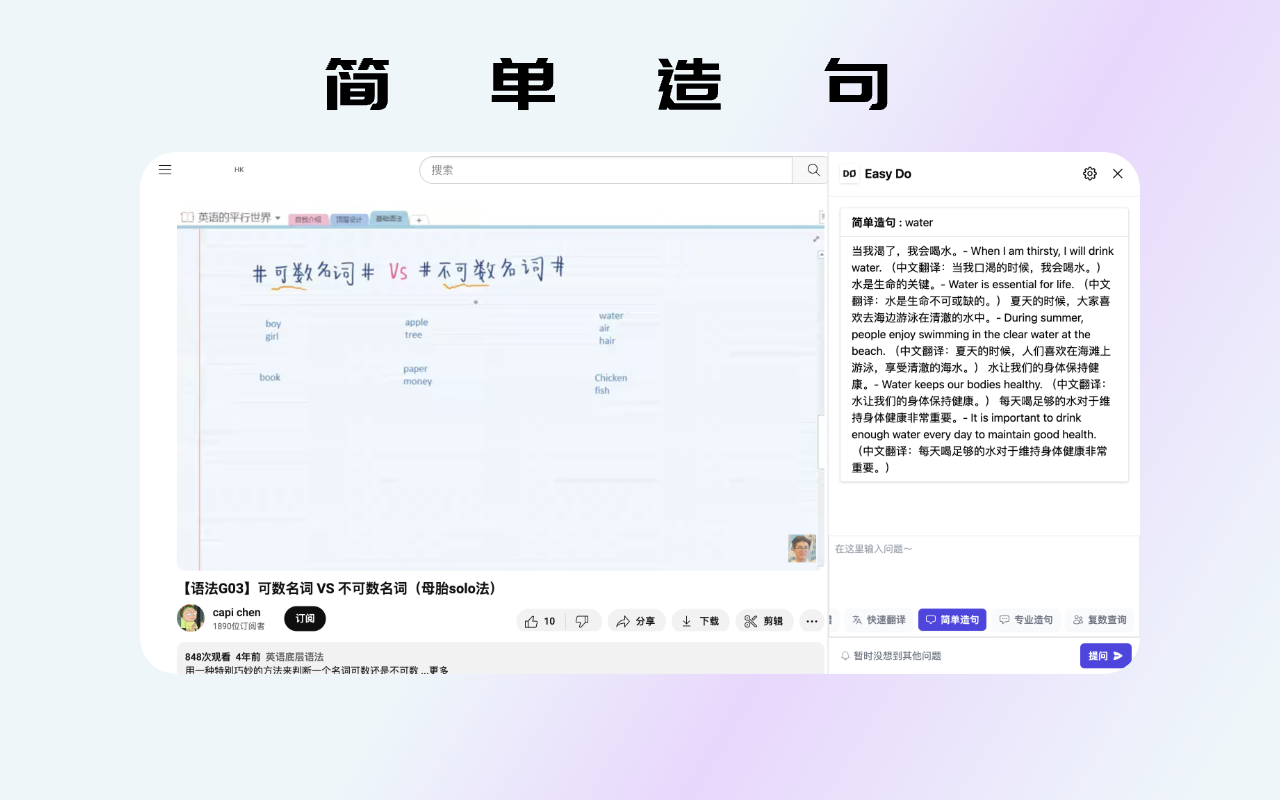
Task: Like the video with thumbs up
Action: (x=540, y=621)
